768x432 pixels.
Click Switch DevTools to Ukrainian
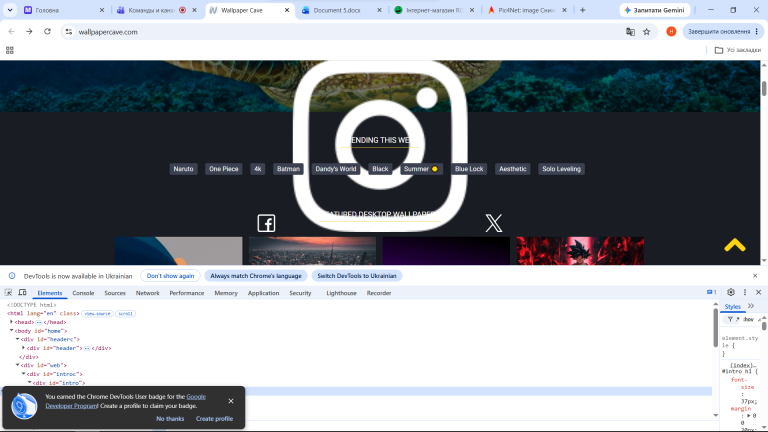click(x=357, y=276)
